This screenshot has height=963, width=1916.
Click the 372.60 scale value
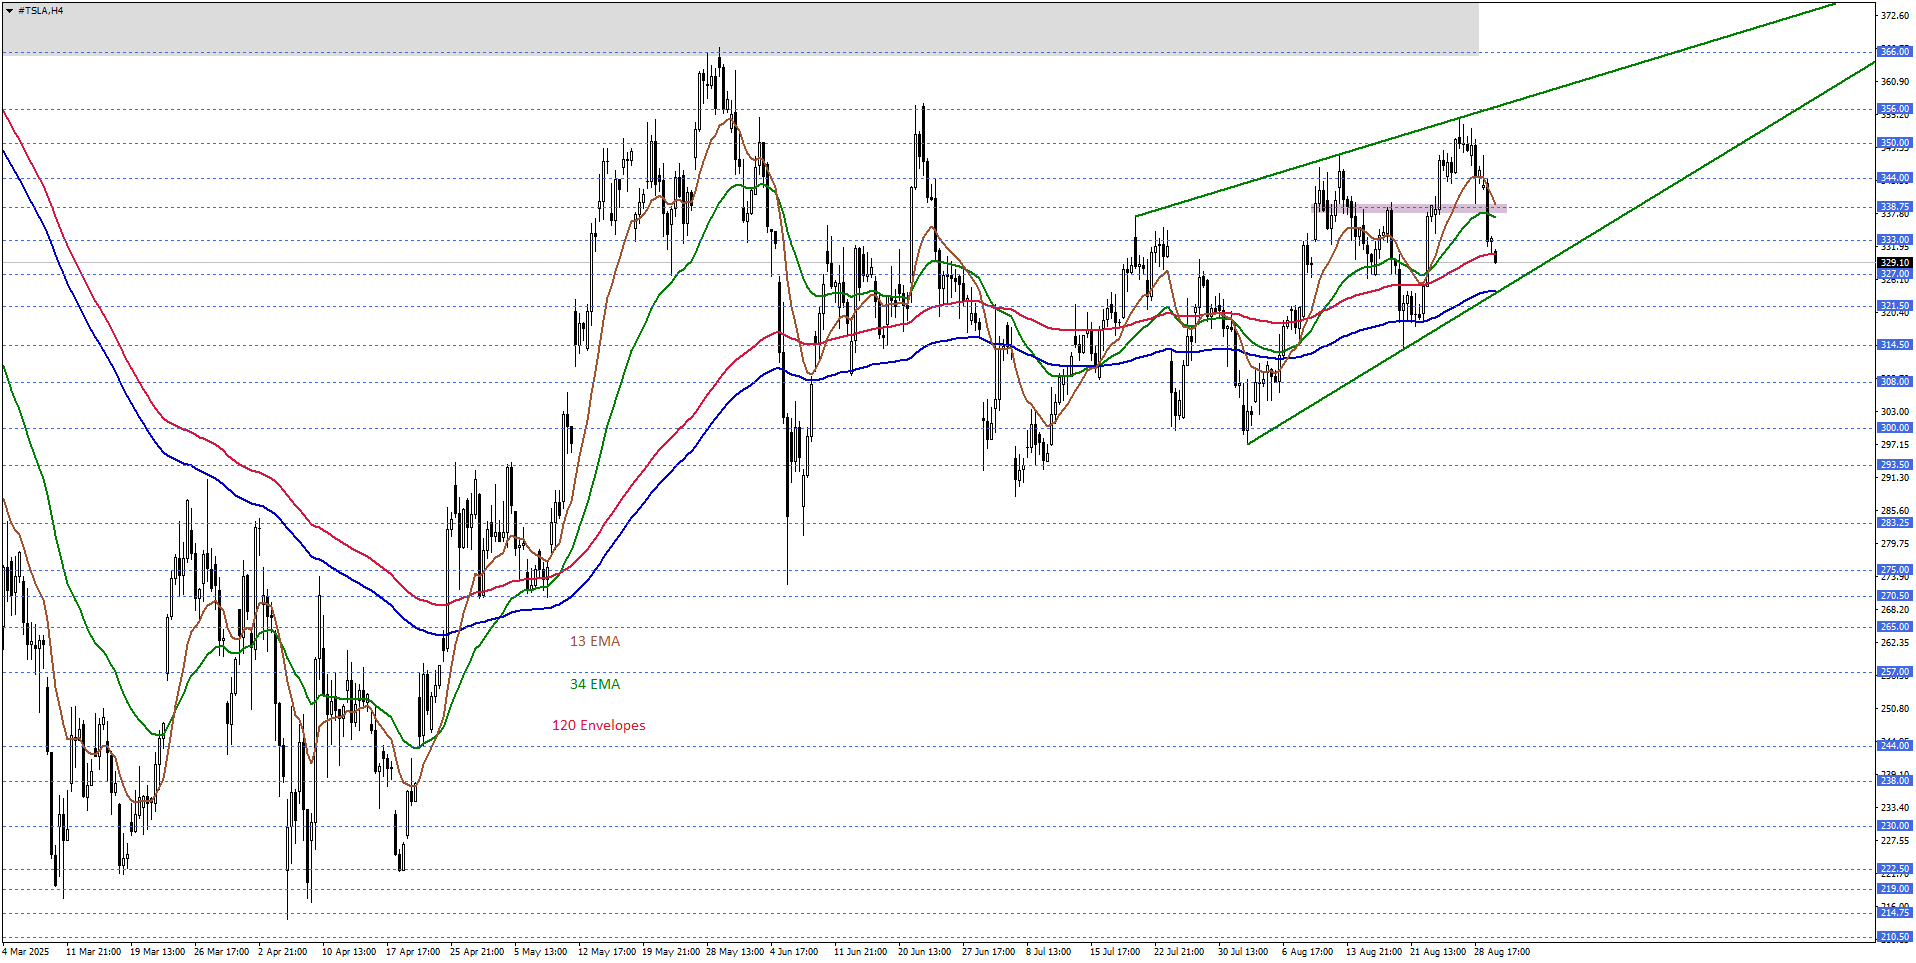pyautogui.click(x=1895, y=16)
